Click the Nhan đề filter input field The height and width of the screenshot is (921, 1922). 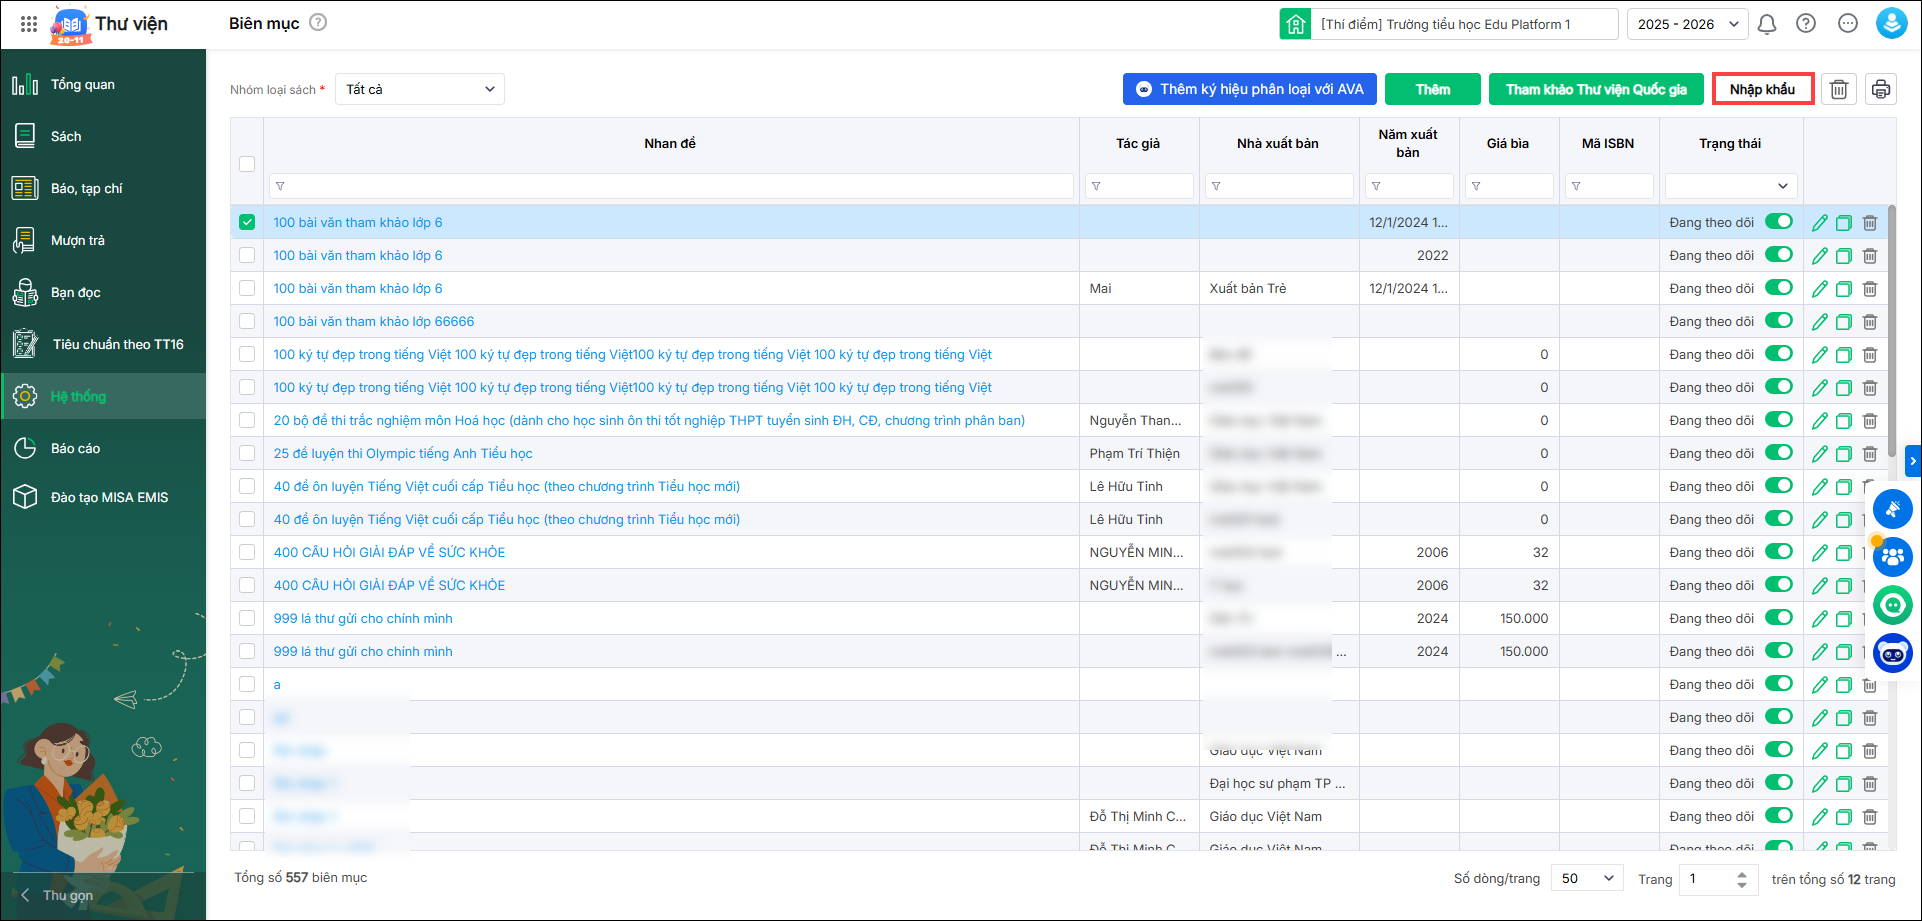point(670,186)
